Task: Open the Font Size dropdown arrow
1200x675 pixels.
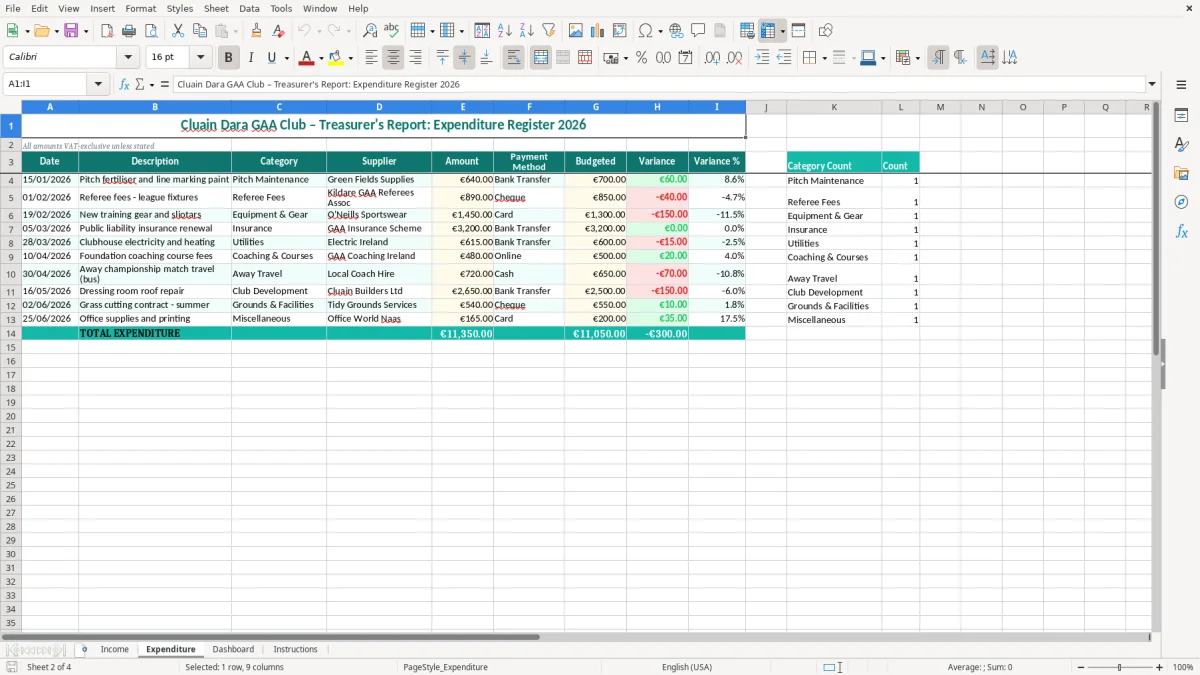Action: pyautogui.click(x=201, y=58)
